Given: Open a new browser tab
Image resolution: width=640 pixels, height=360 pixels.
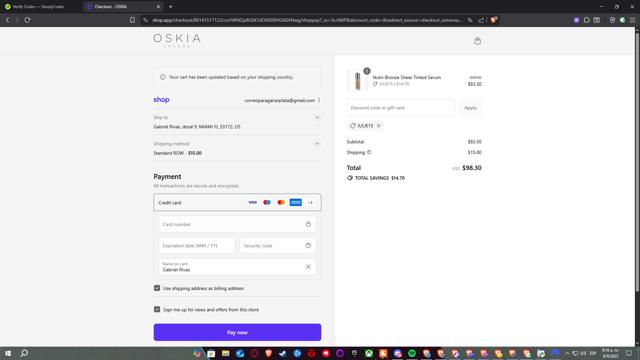Looking at the screenshot, I should (x=171, y=7).
